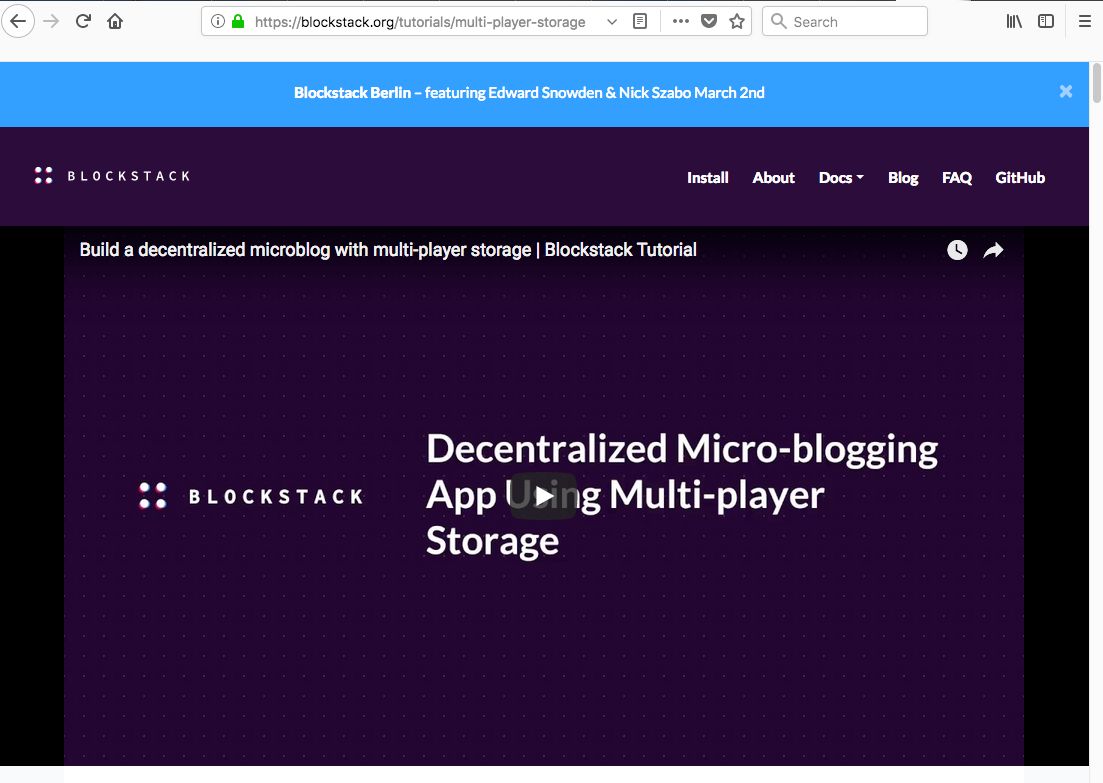Open the Firefox hamburger menu

point(1085,21)
